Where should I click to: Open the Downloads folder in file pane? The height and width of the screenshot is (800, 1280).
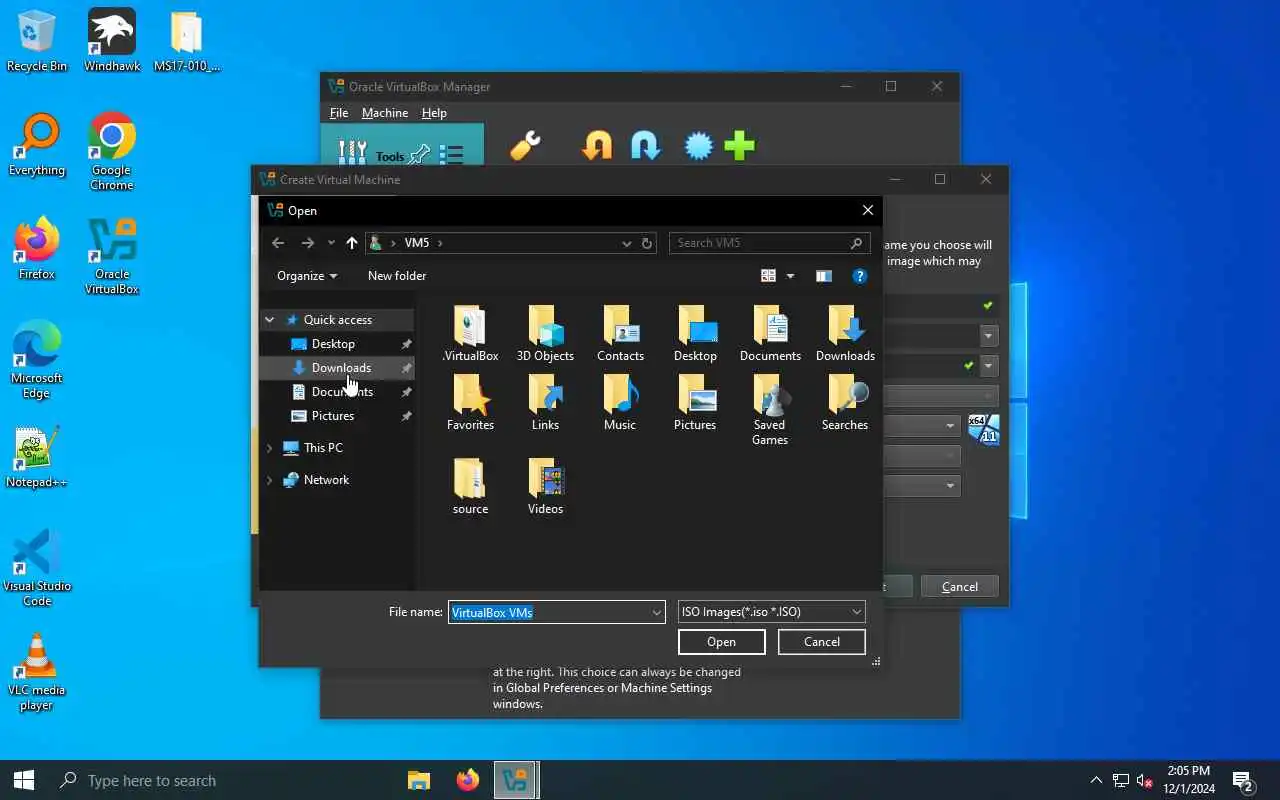(x=845, y=334)
